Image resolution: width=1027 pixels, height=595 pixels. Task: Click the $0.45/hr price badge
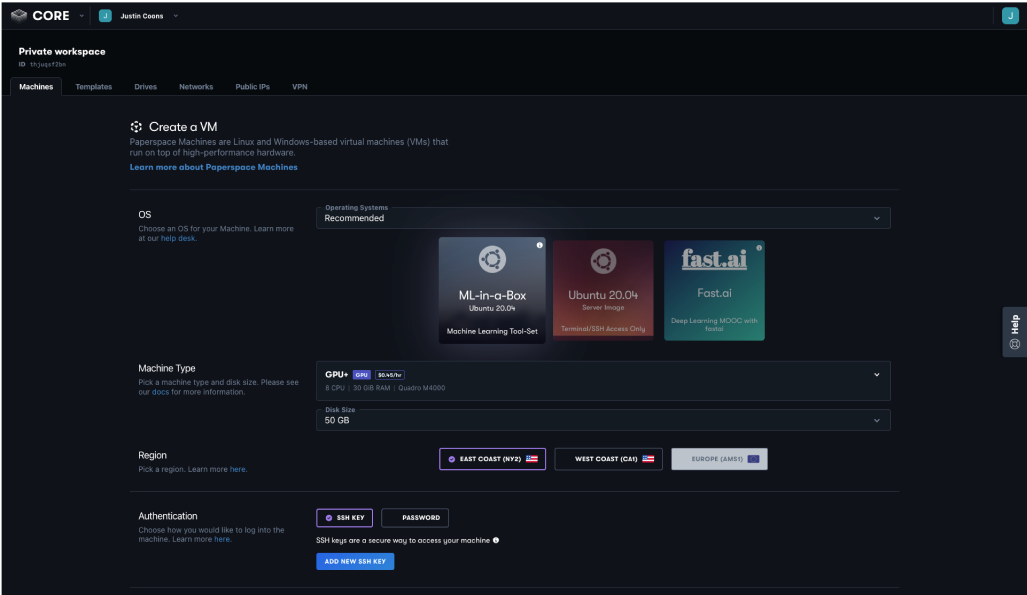(x=390, y=375)
